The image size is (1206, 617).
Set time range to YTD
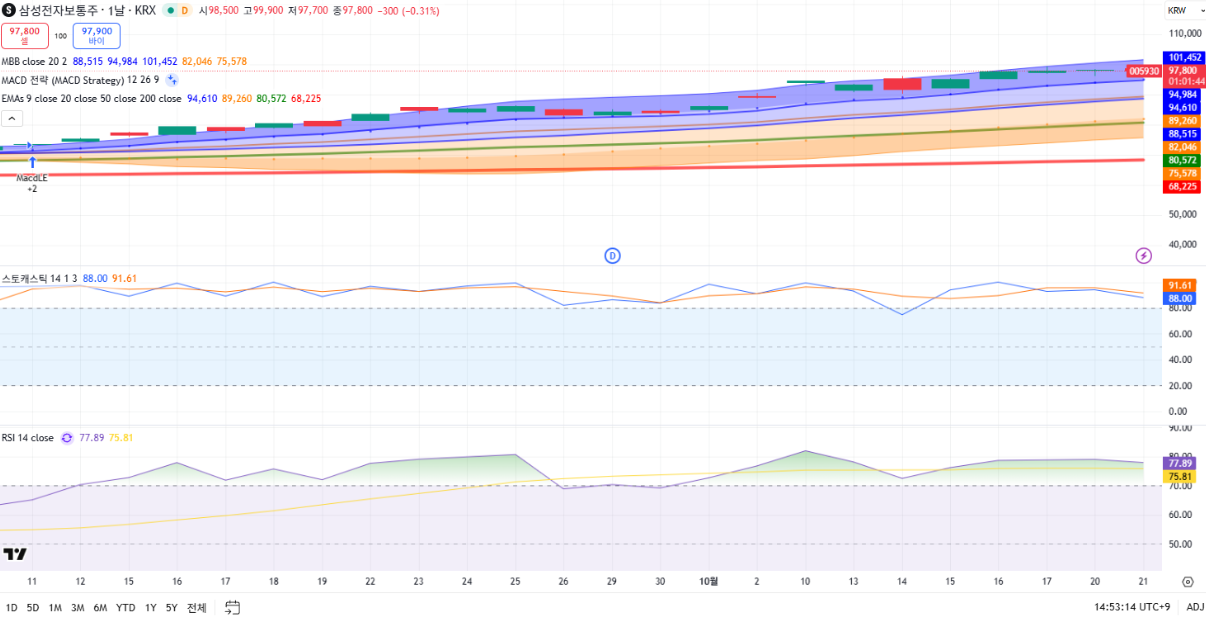pyautogui.click(x=125, y=607)
